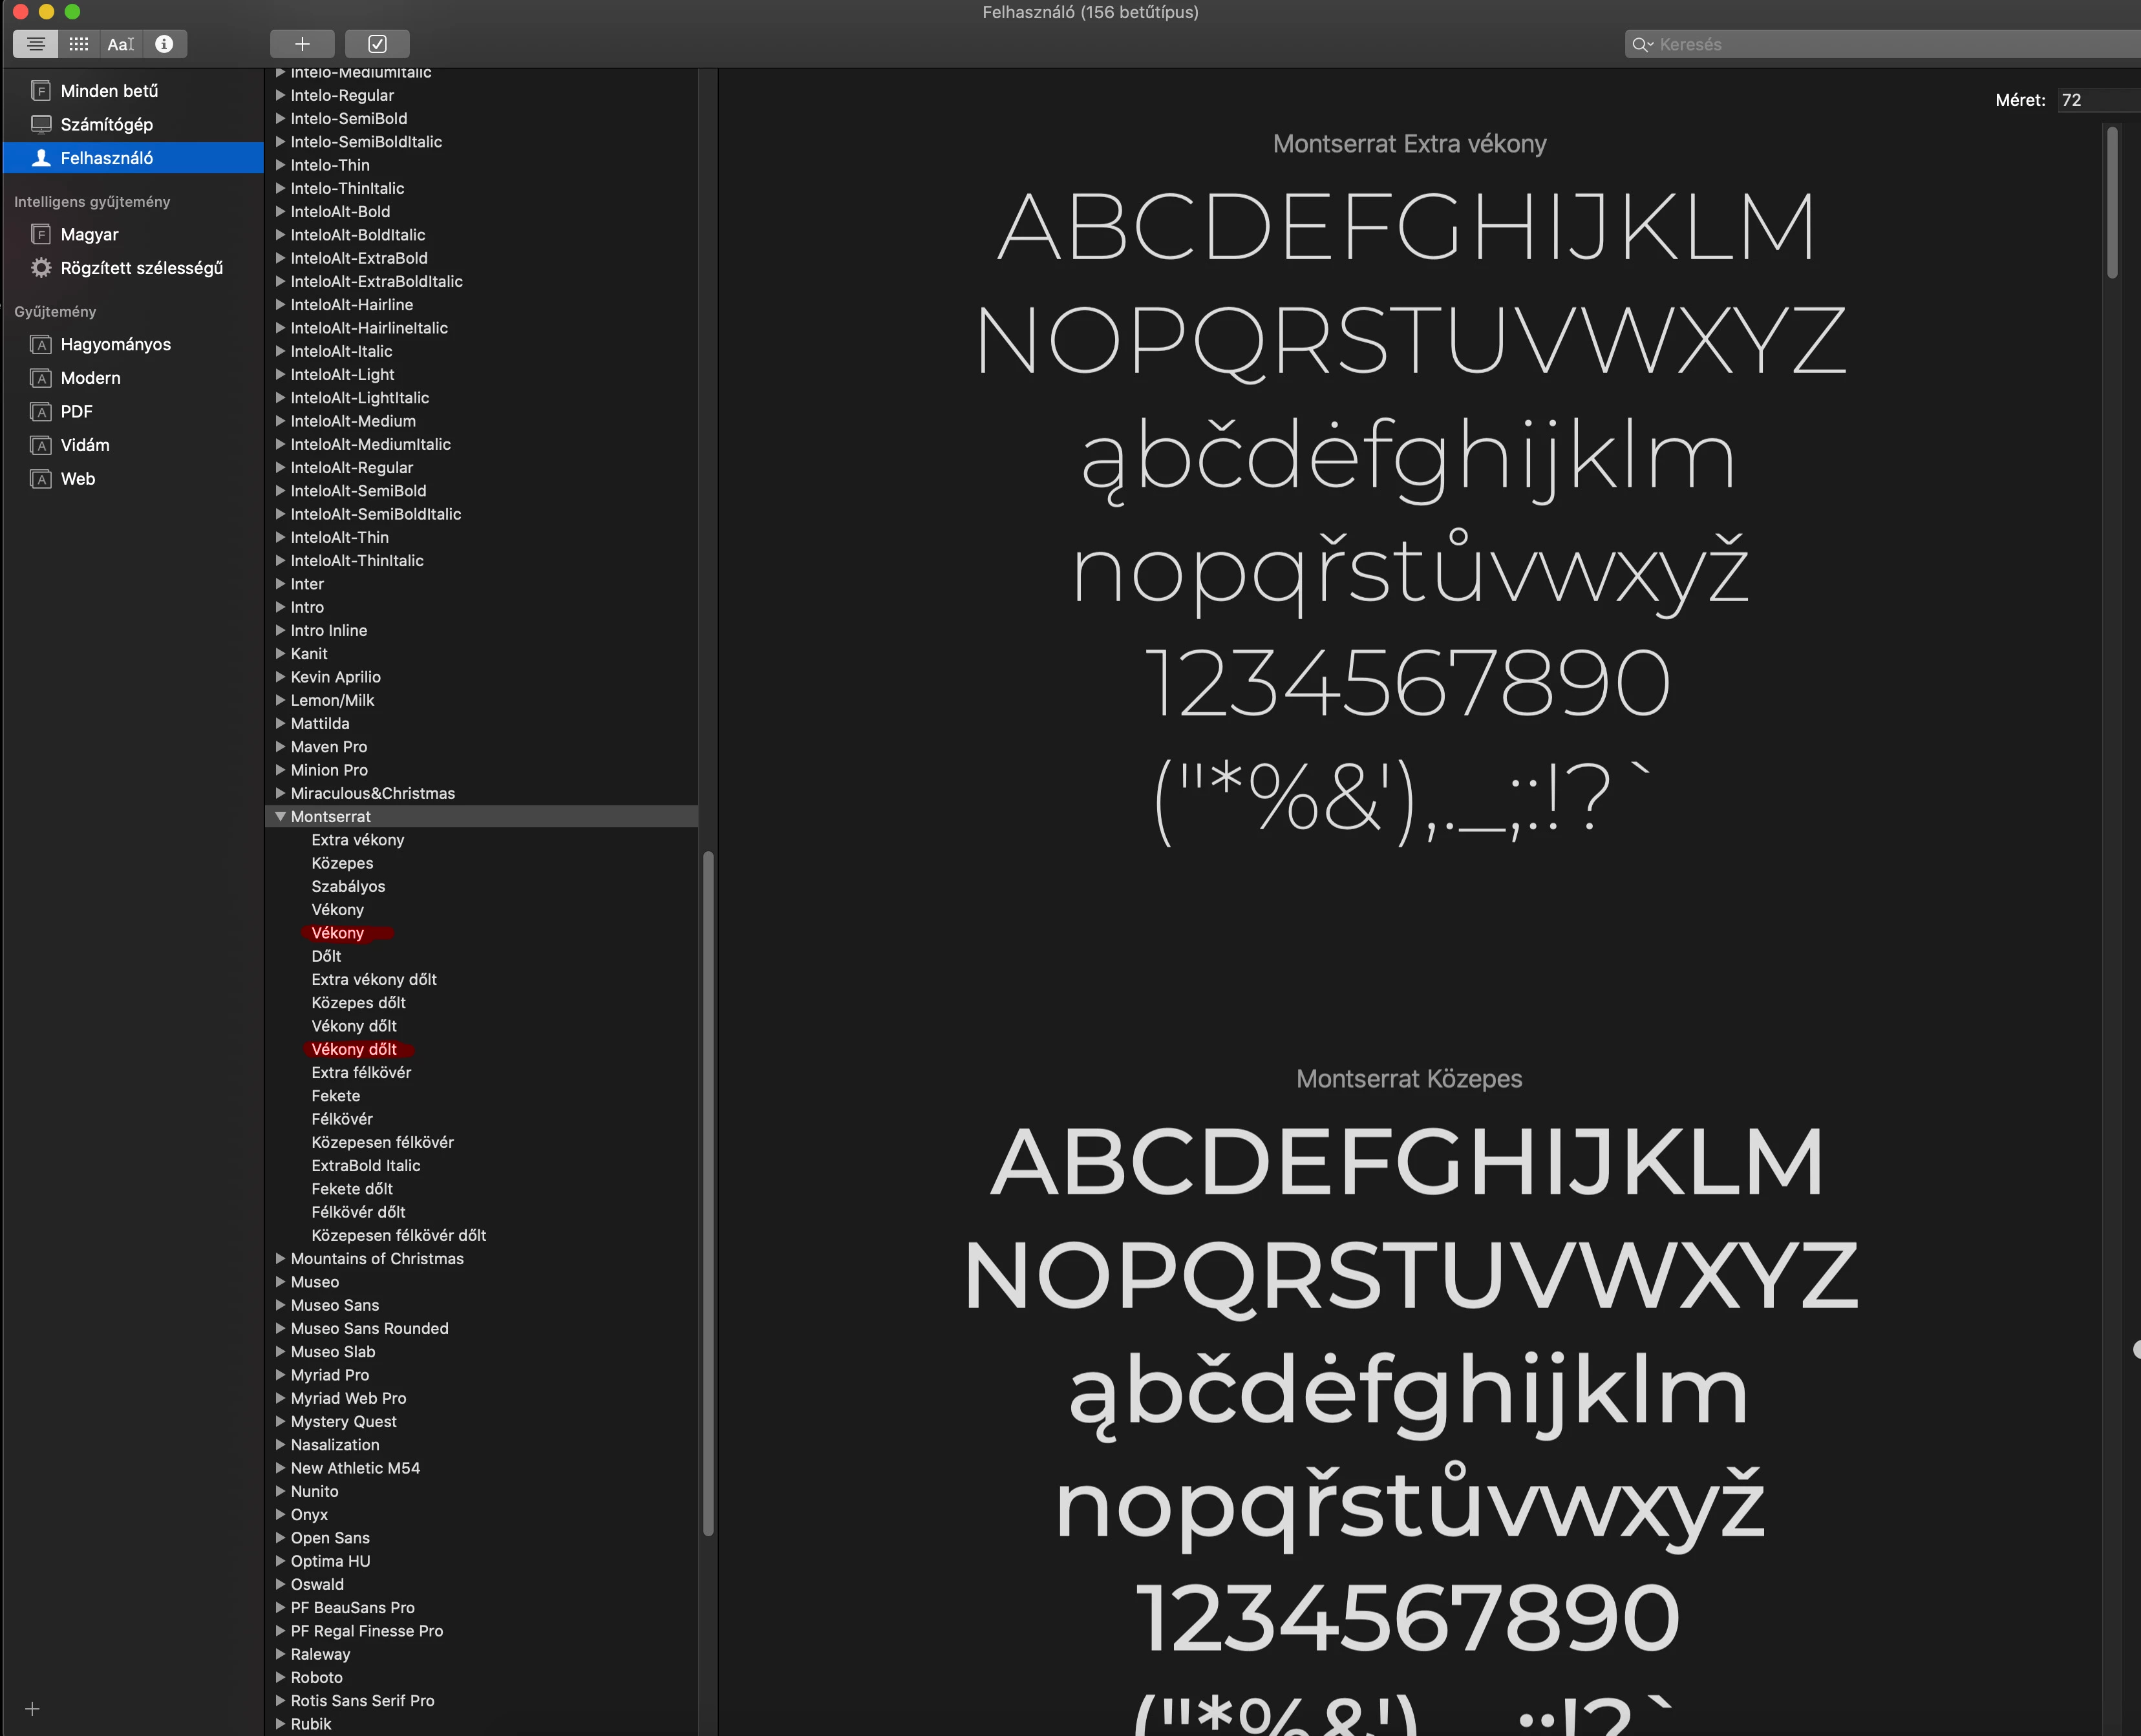Collapse the Montserrat font family
Image resolution: width=2141 pixels, height=1736 pixels.
[x=280, y=816]
